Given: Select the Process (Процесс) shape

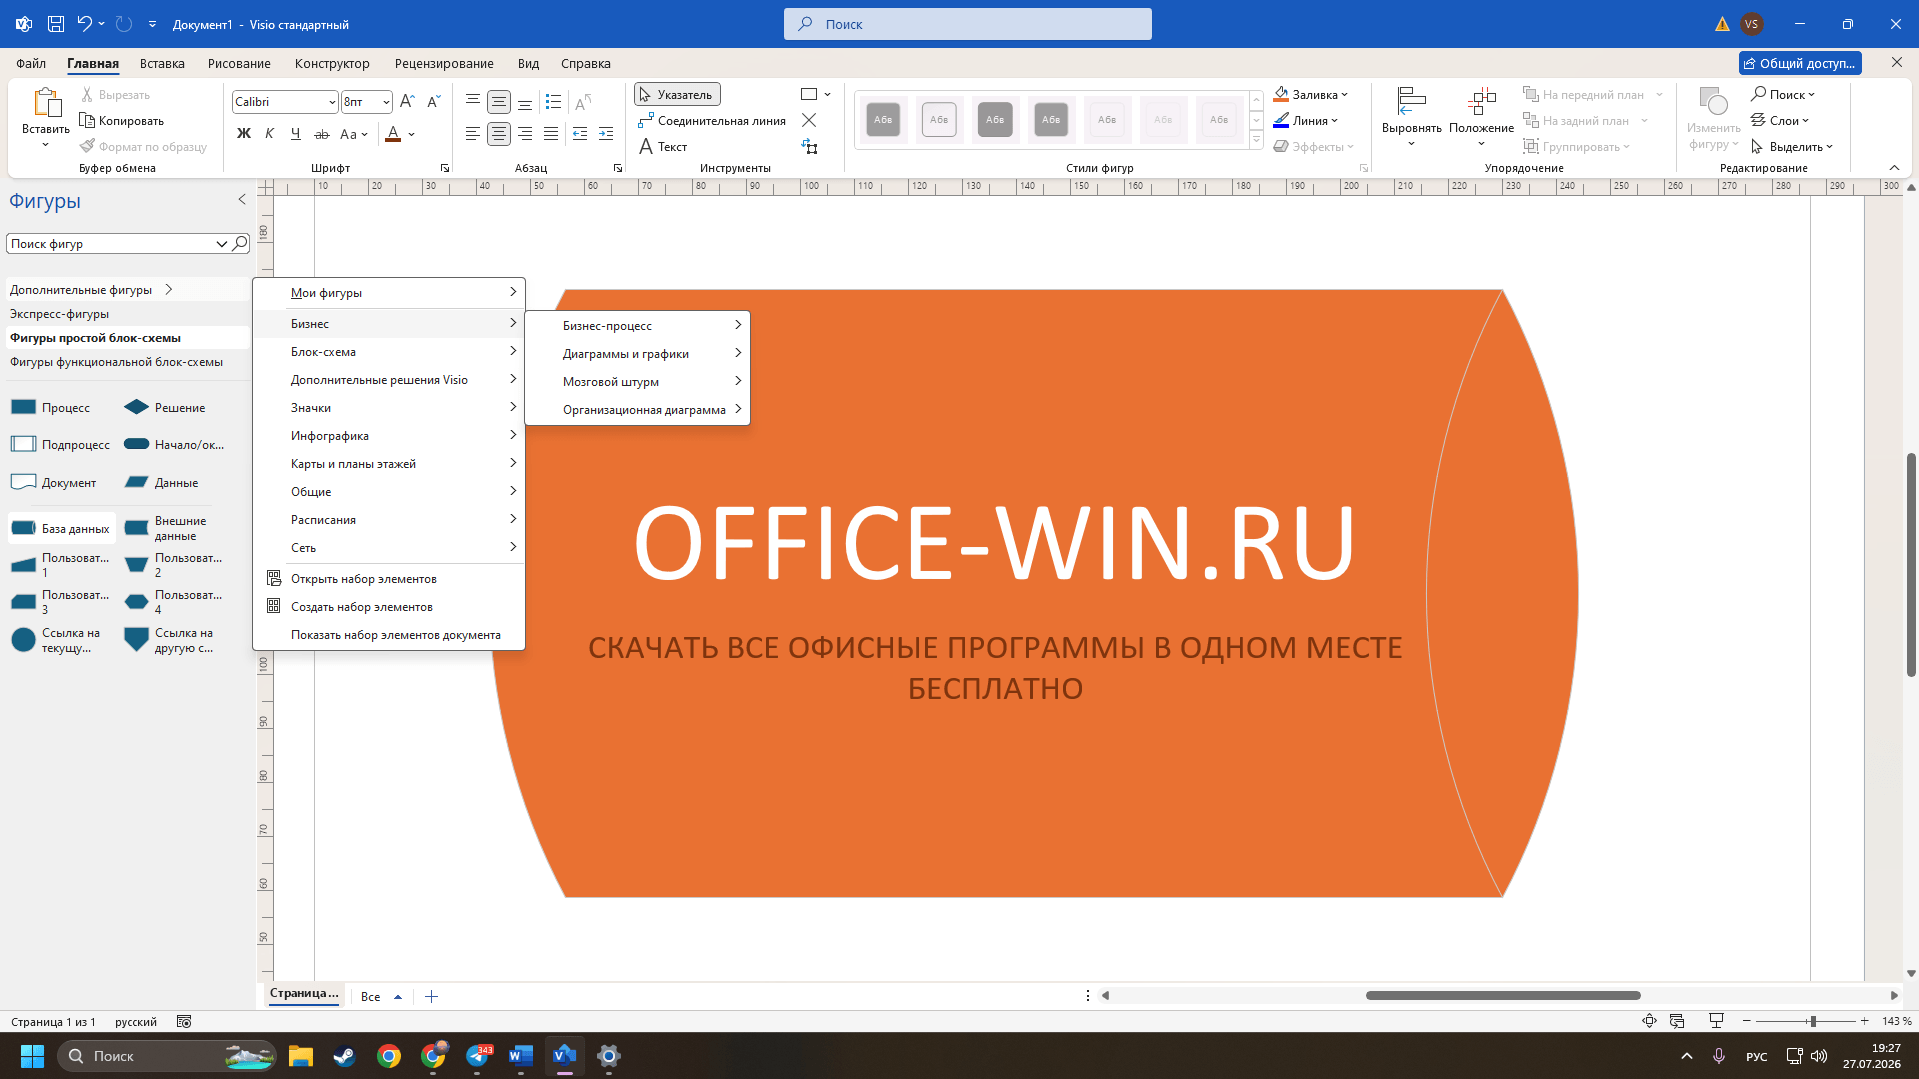Looking at the screenshot, I should [51, 407].
